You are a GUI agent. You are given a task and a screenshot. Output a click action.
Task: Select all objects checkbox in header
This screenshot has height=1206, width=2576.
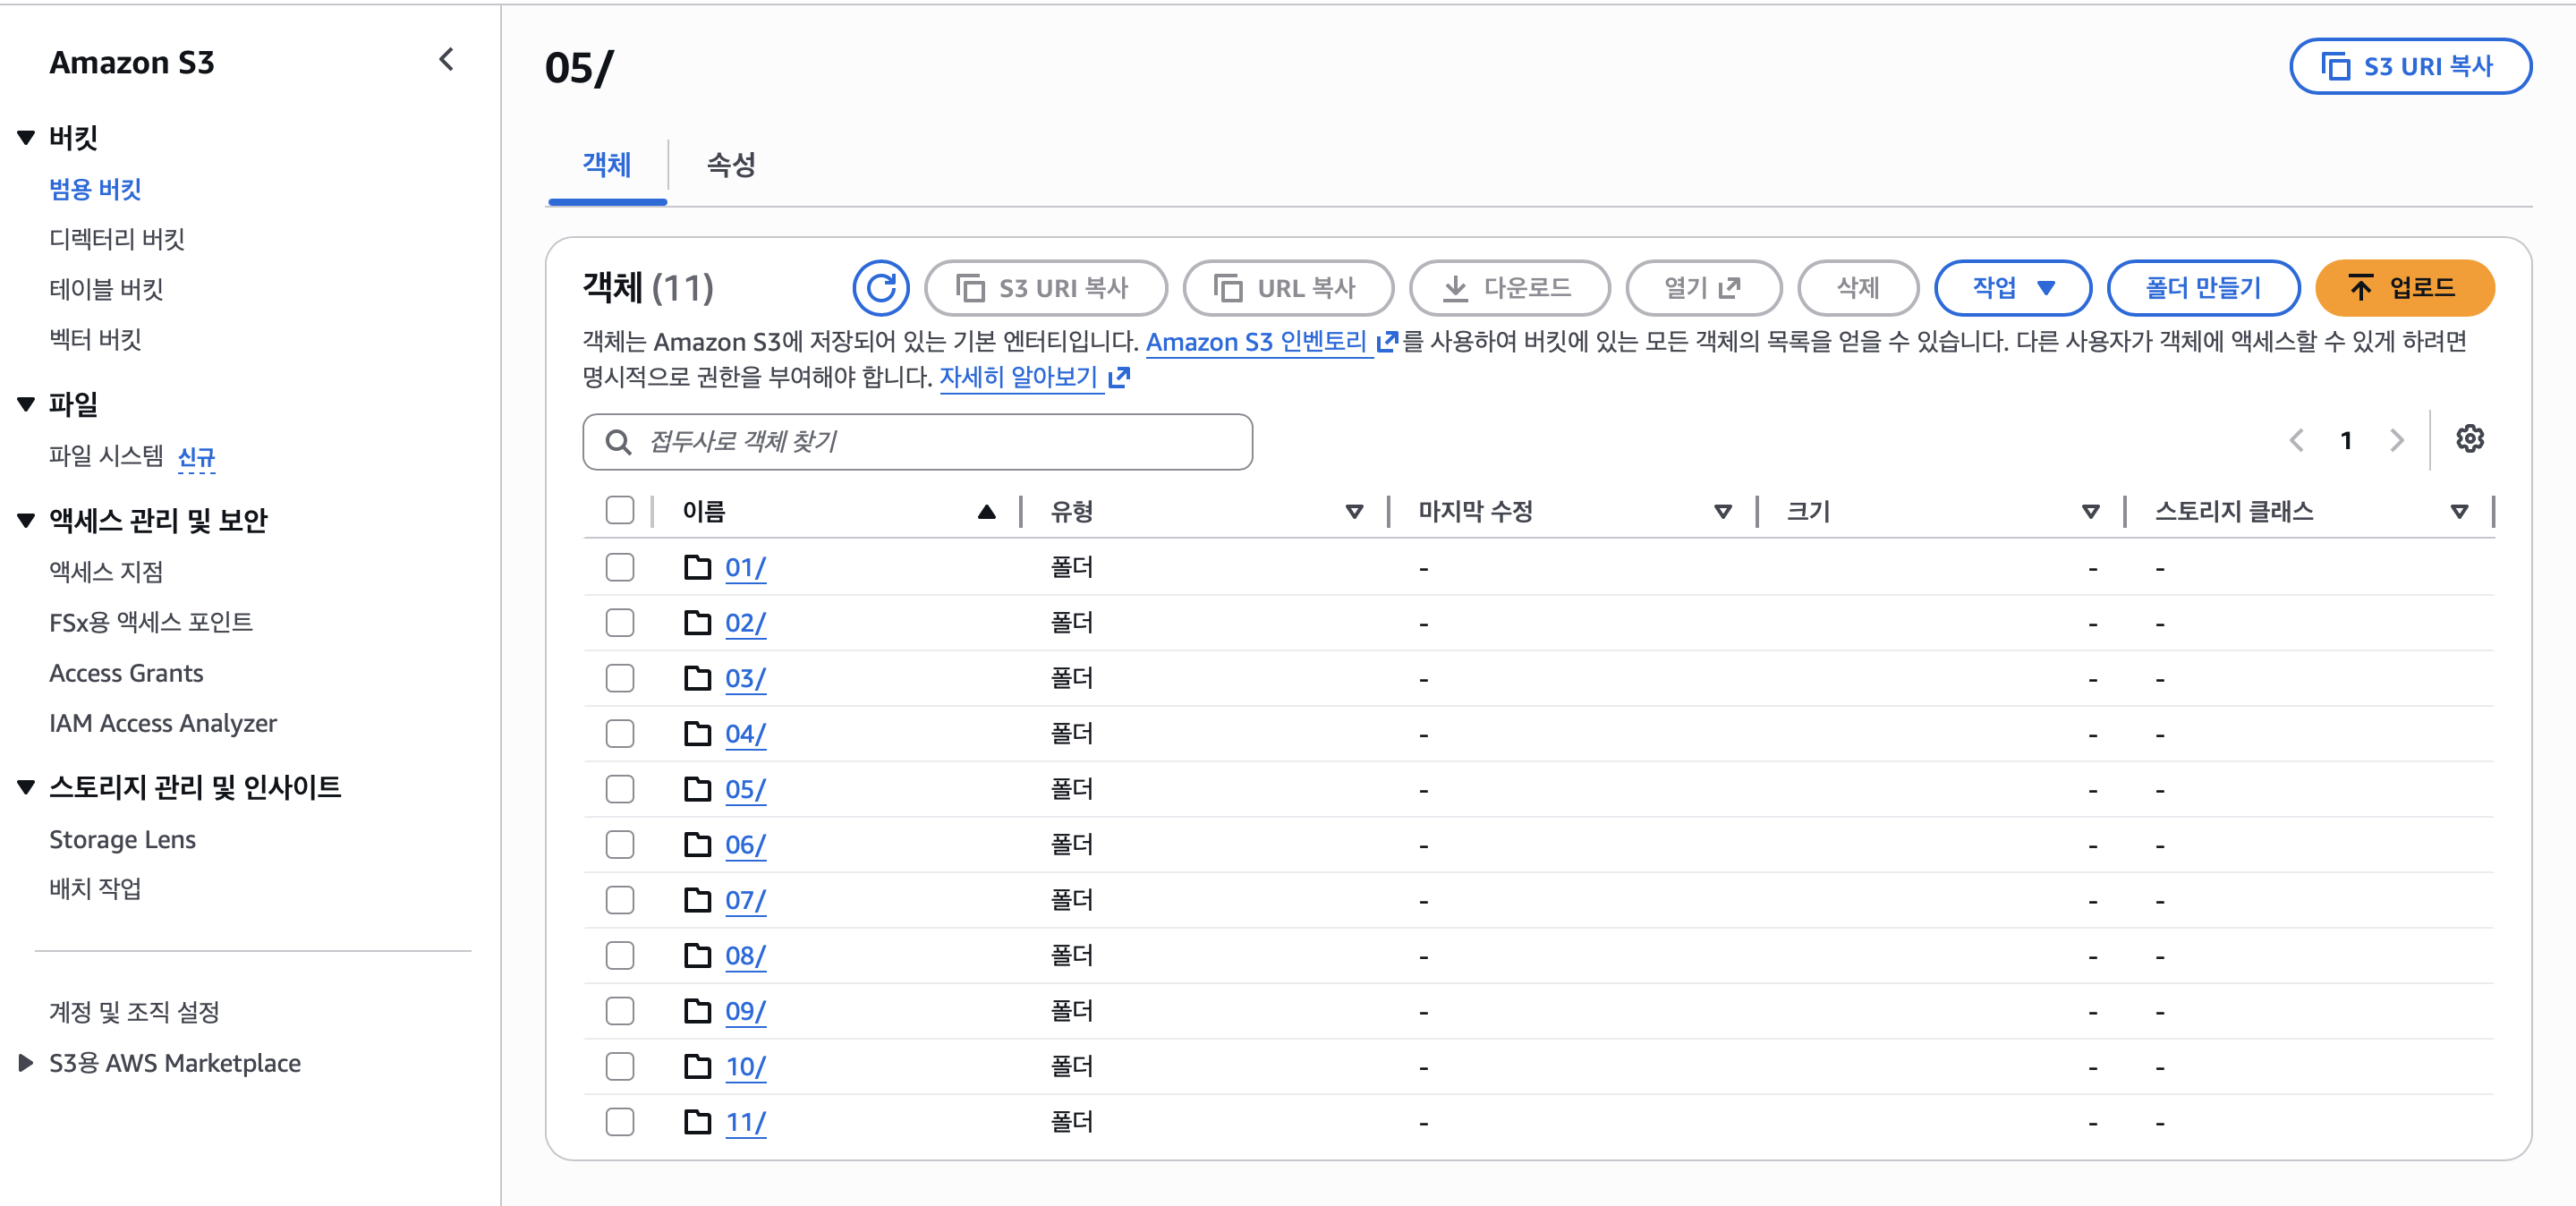(620, 510)
